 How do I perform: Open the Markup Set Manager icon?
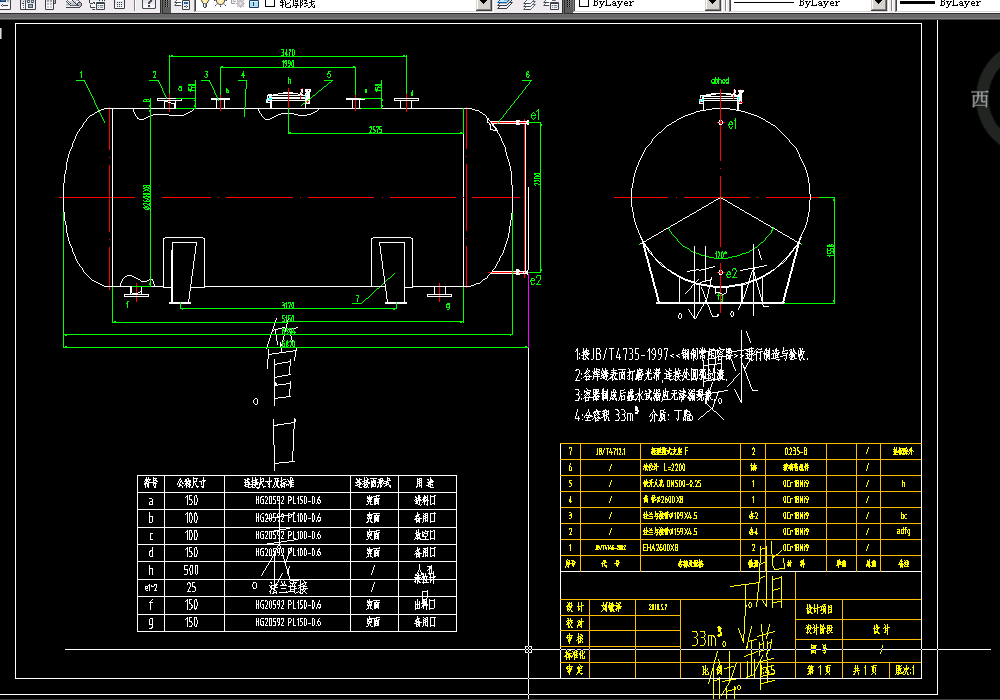98,4
